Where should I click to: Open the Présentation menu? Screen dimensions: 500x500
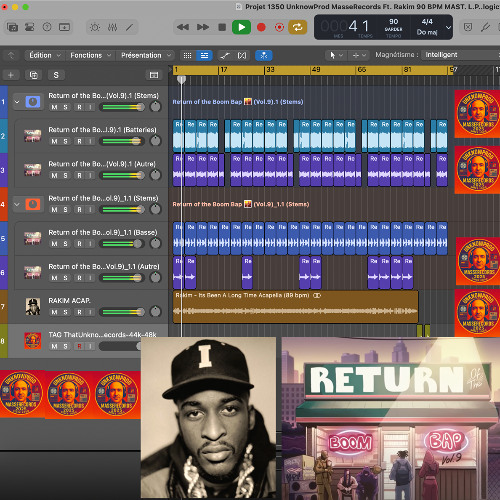pos(146,55)
